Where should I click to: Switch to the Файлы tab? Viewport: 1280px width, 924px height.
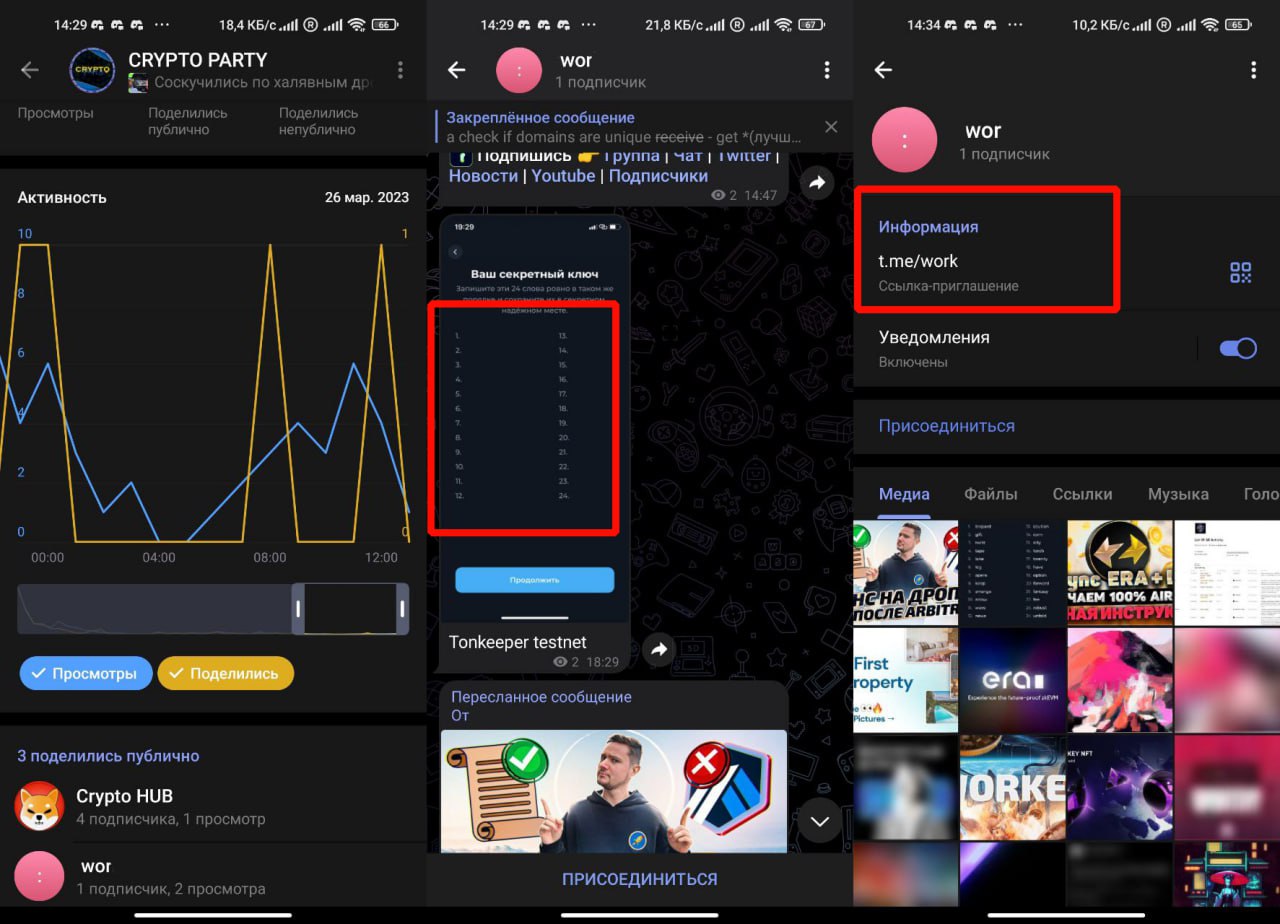pyautogui.click(x=991, y=494)
